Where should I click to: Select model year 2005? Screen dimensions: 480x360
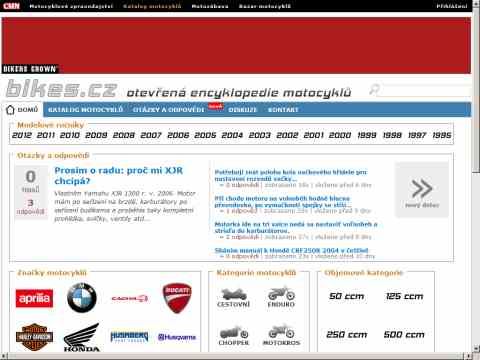(205, 135)
